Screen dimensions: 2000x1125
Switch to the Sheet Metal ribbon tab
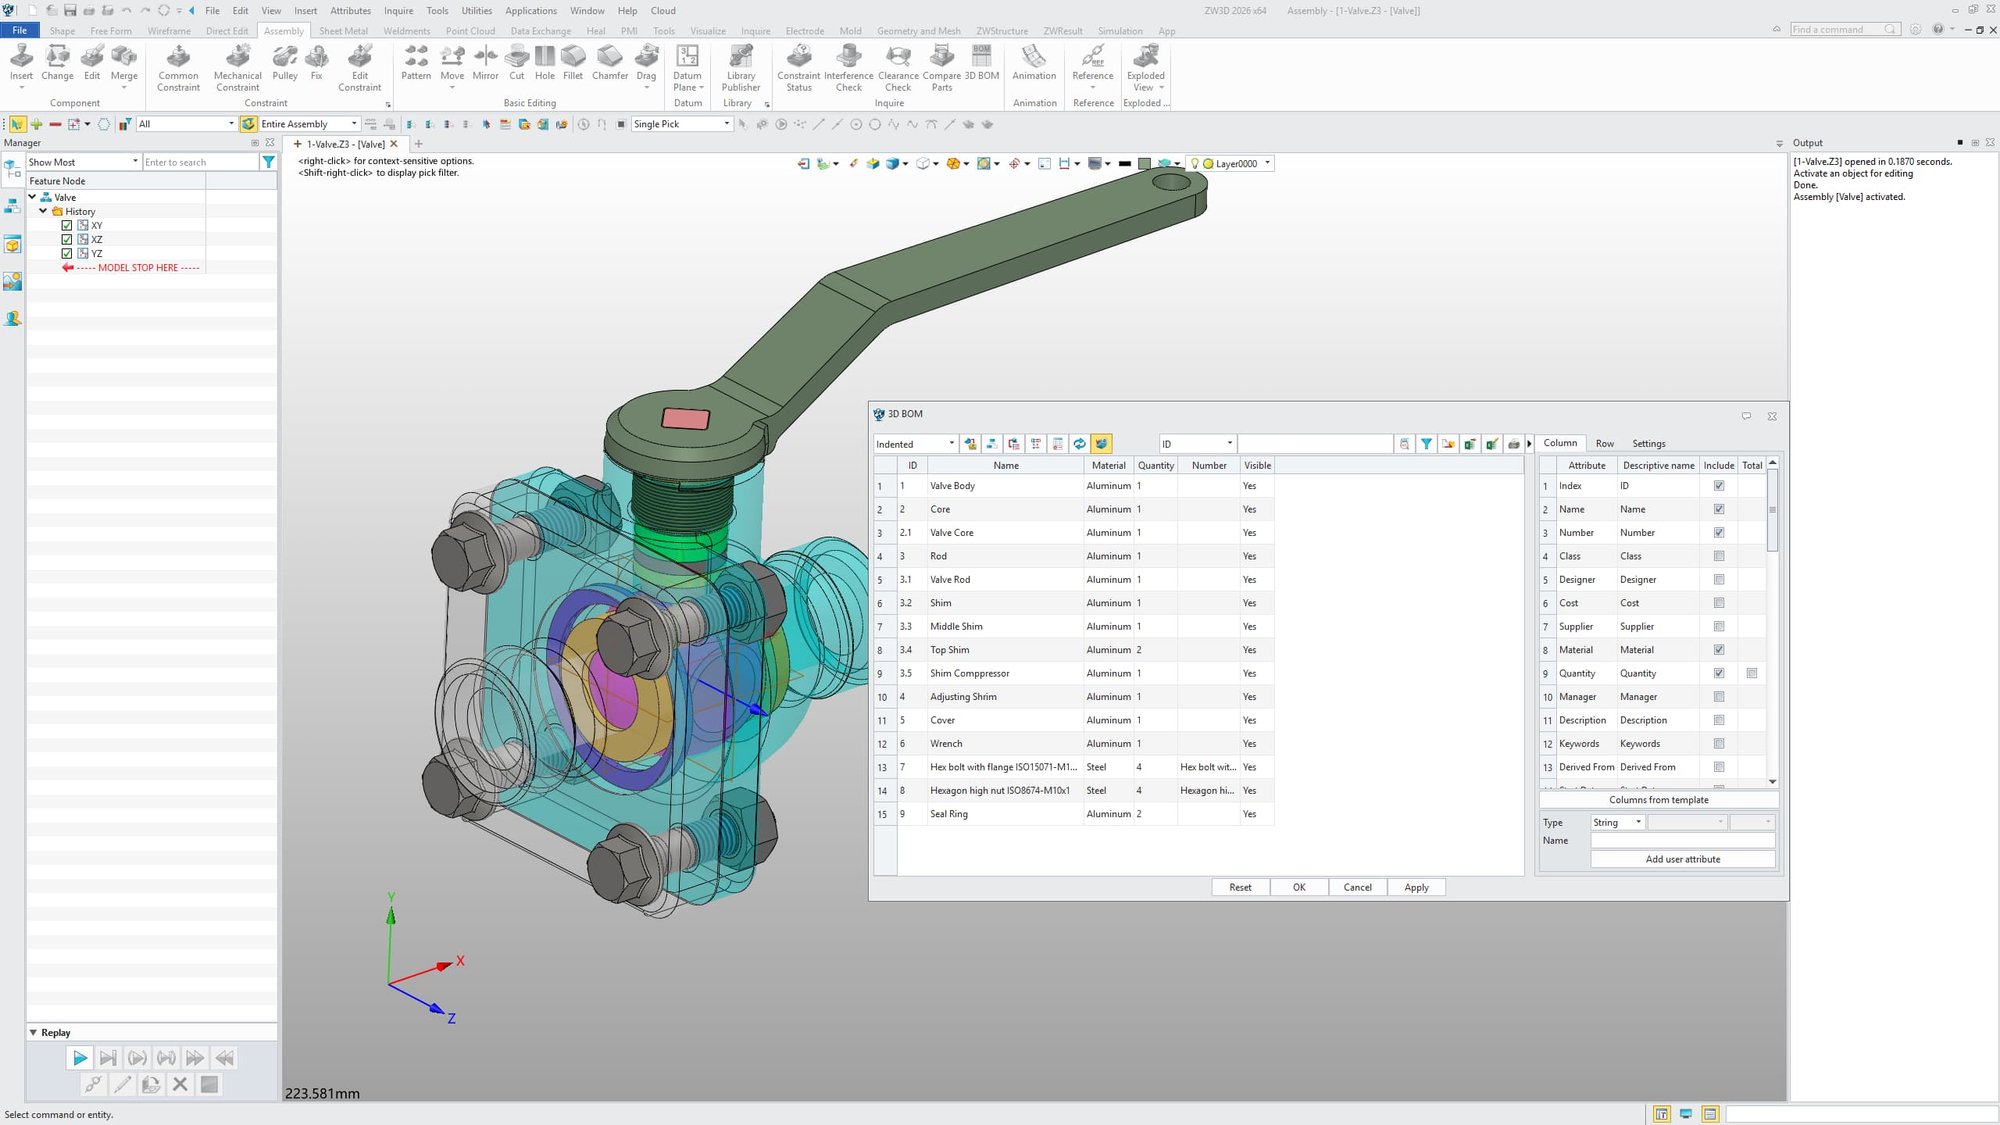(343, 31)
